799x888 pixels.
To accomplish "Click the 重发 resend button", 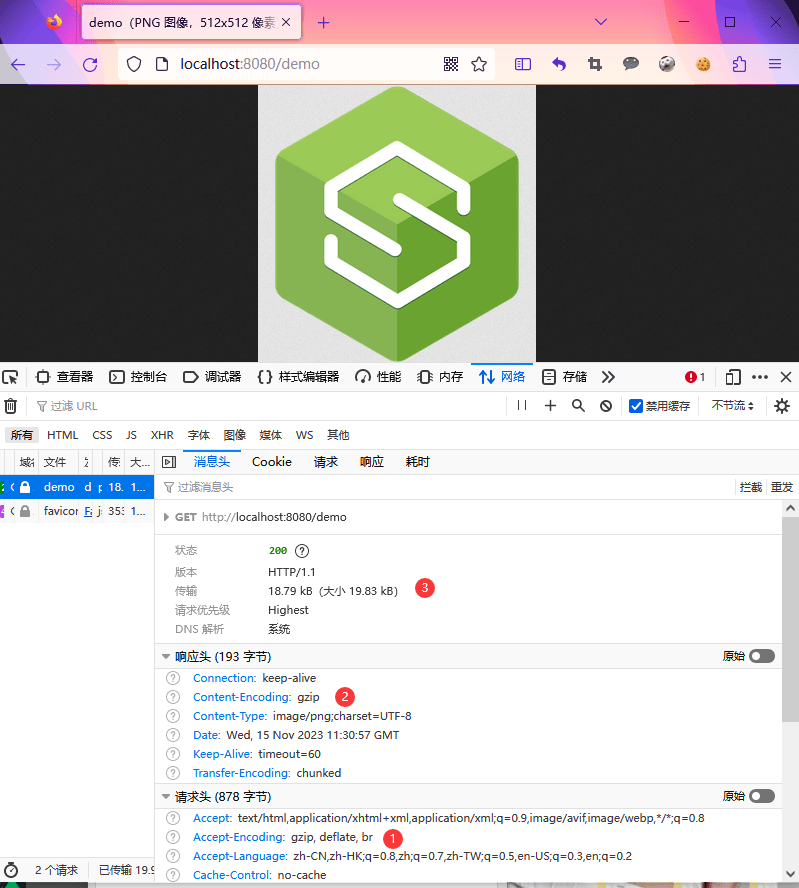I will coord(781,487).
